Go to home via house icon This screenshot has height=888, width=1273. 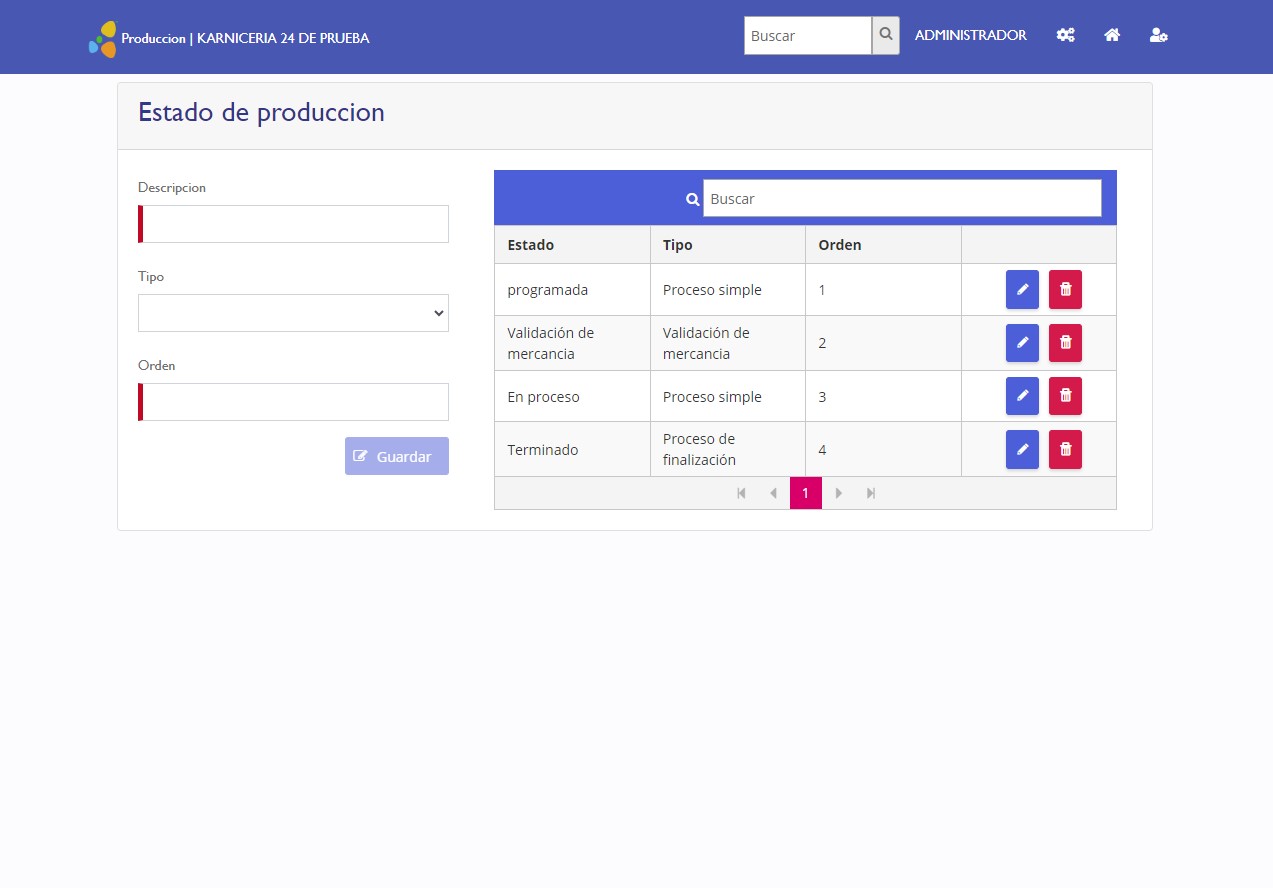point(1112,35)
